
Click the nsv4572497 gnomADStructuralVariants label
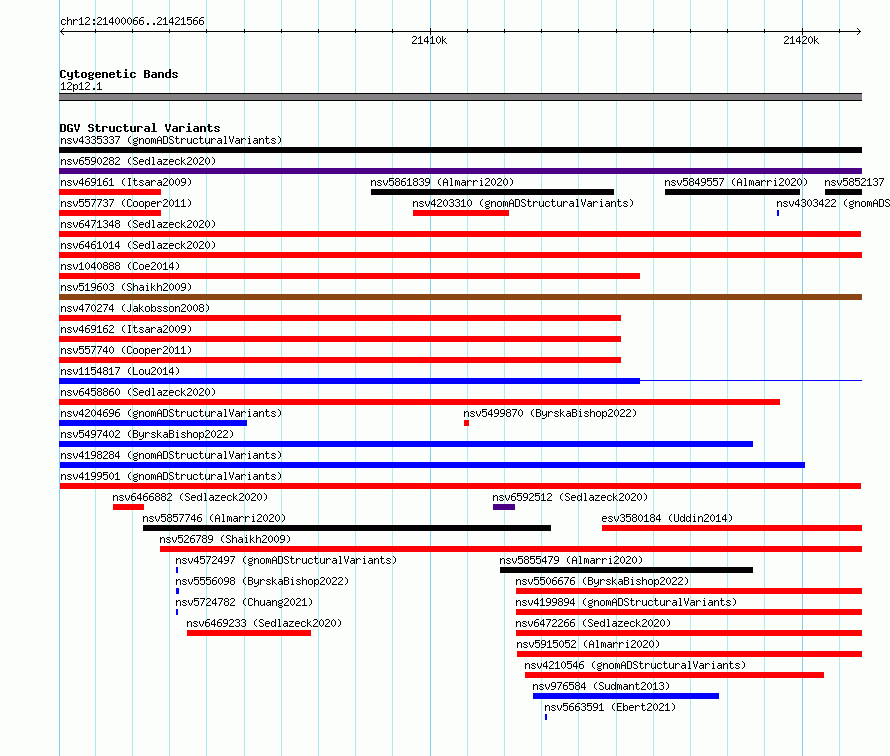[286, 560]
